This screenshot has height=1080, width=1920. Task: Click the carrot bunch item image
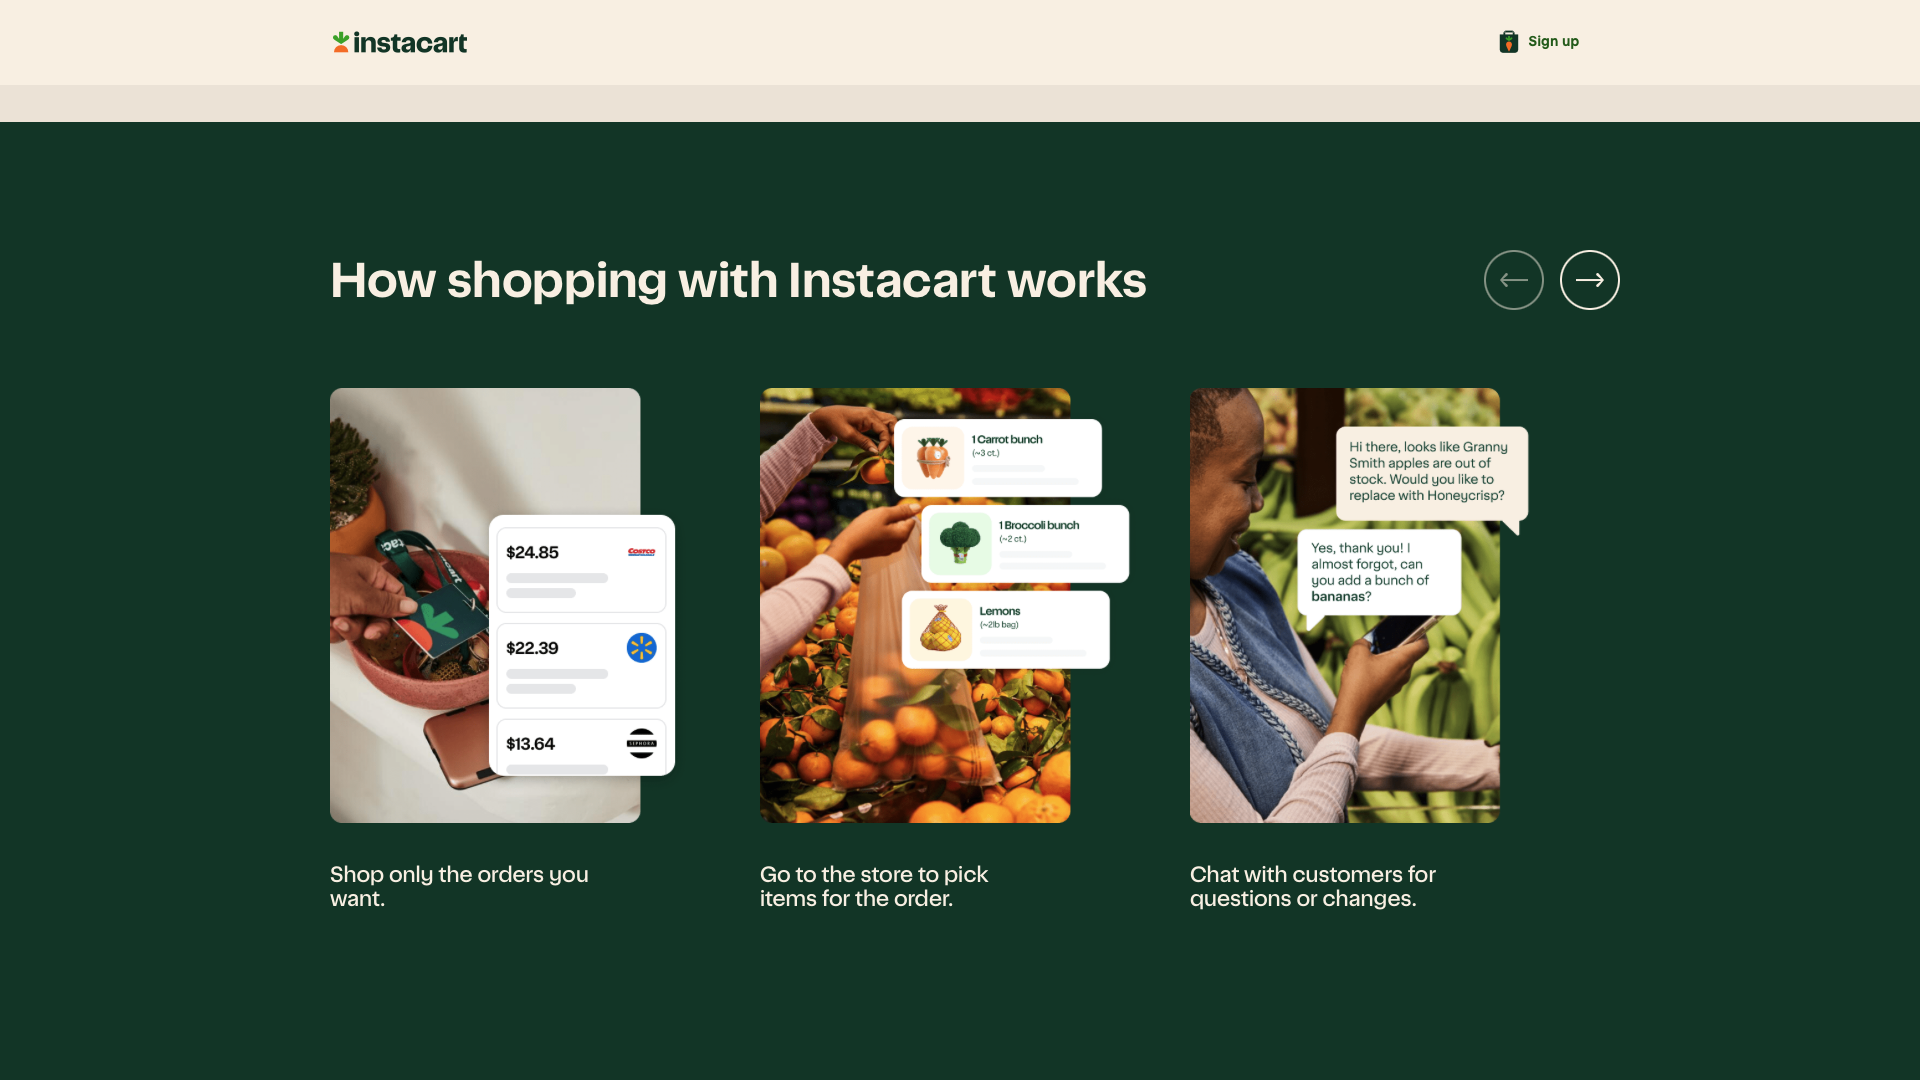point(932,458)
